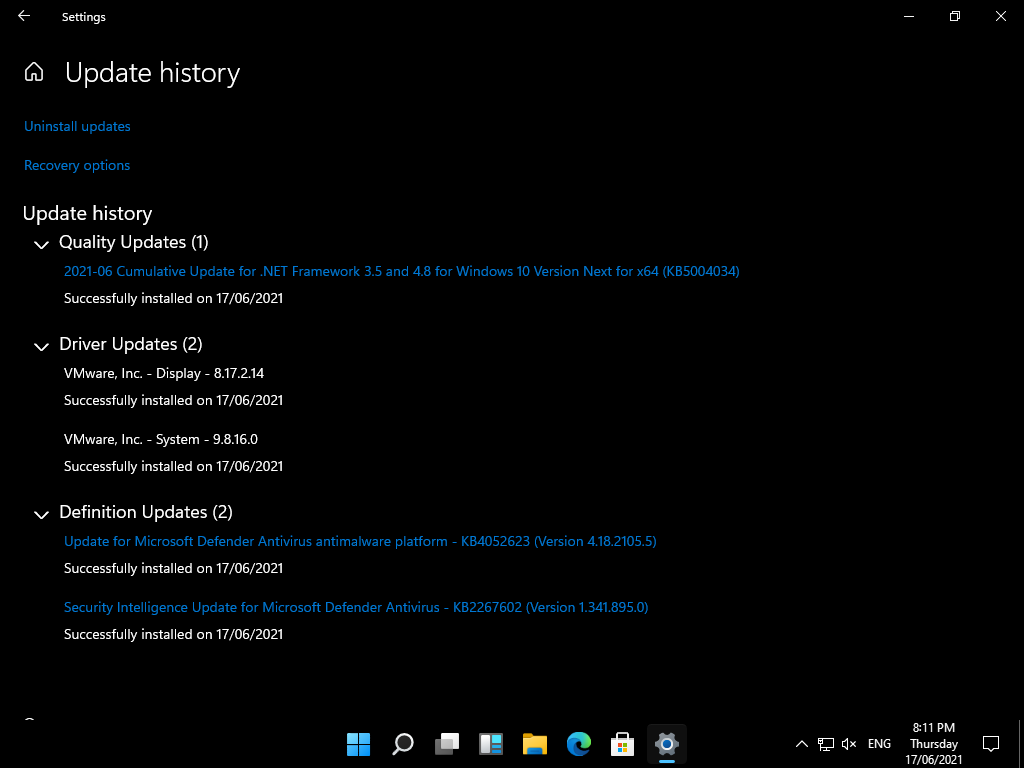Click the Driver Updates (2) heading

tap(131, 345)
